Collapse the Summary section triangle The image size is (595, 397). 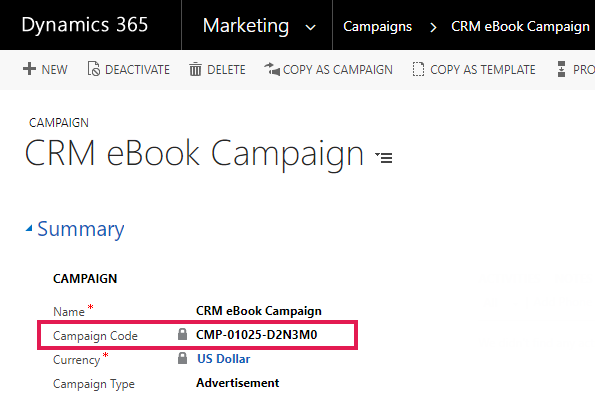(x=29, y=228)
